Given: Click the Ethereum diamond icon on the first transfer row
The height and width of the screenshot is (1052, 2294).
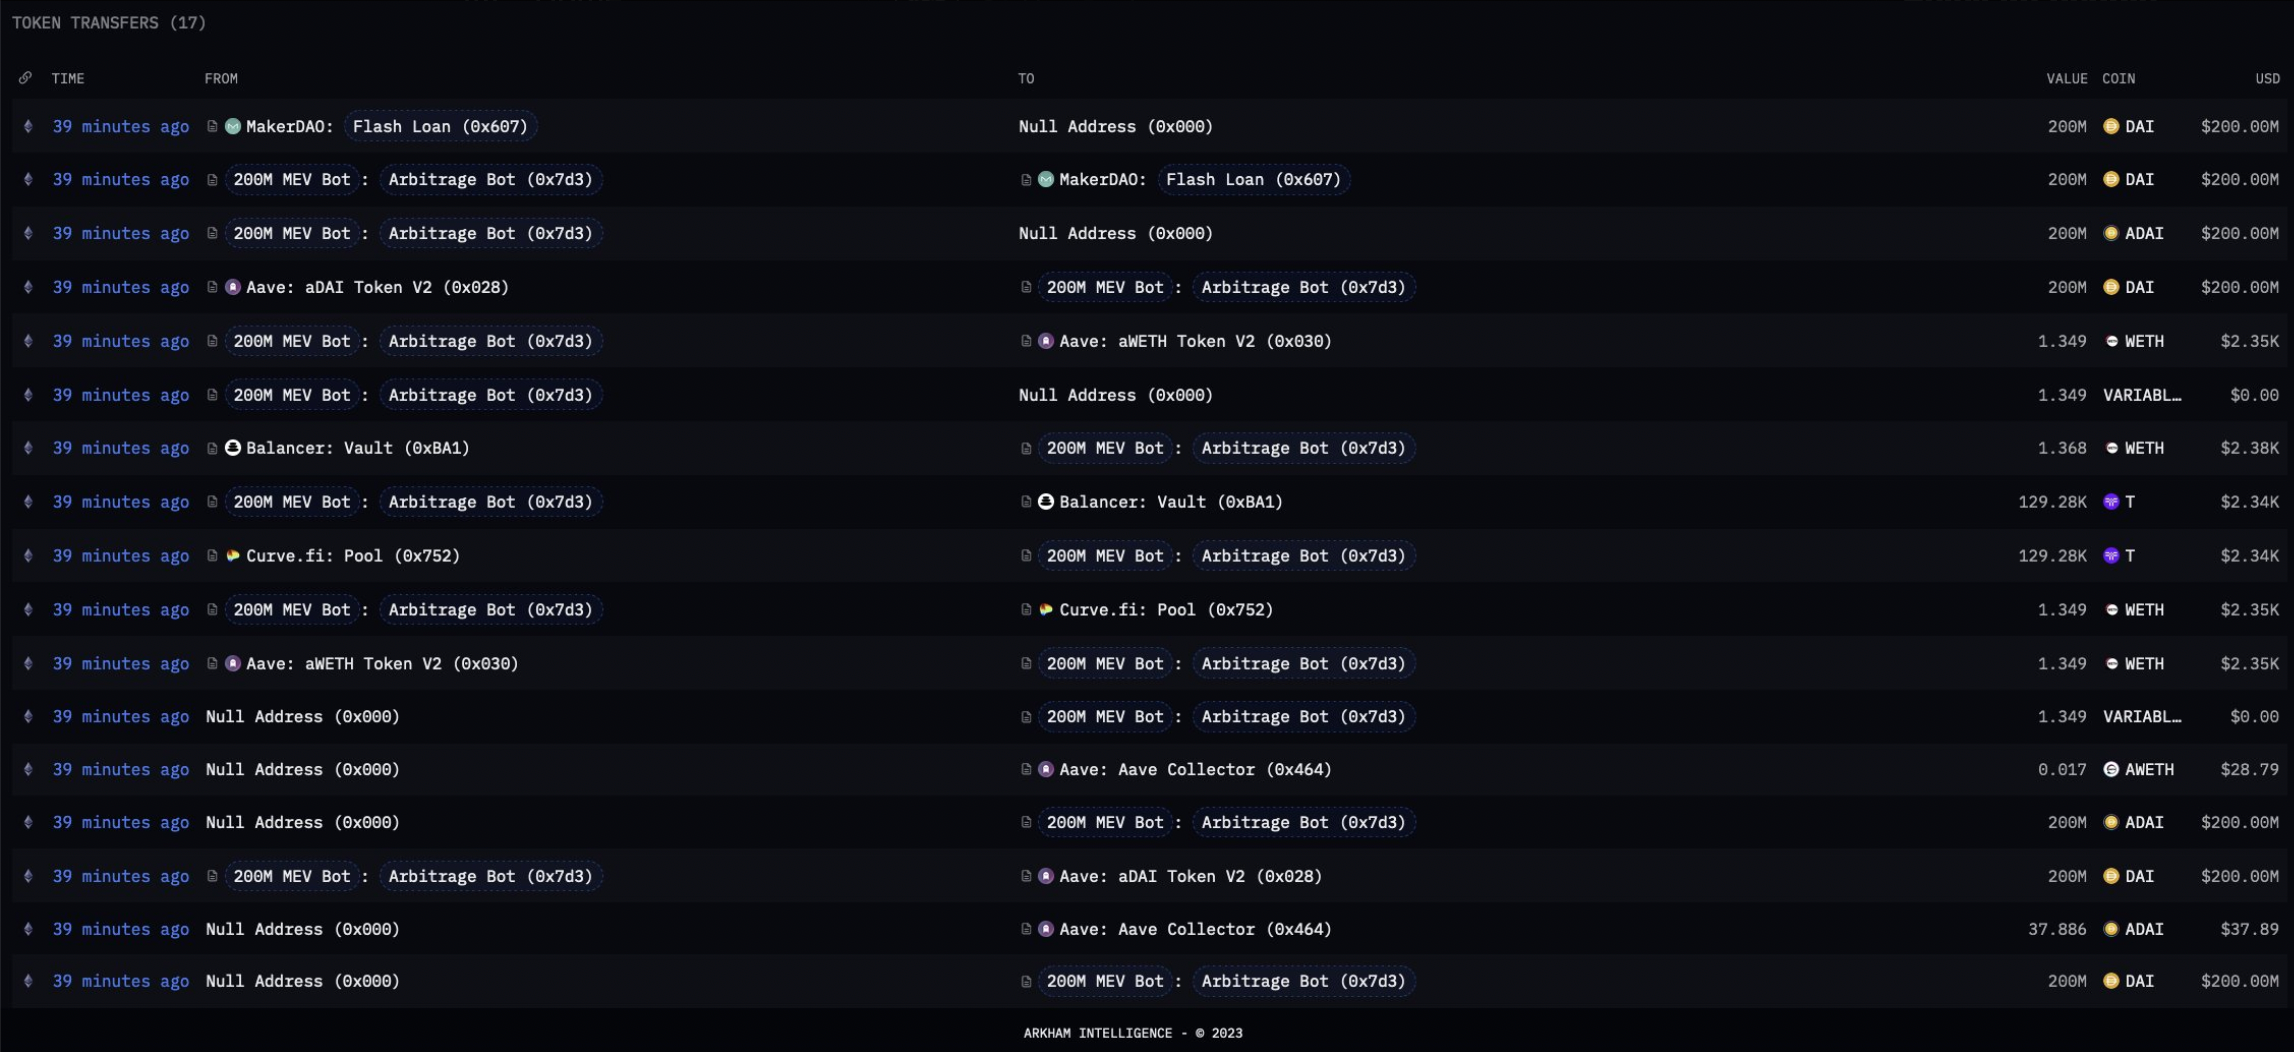Looking at the screenshot, I should pyautogui.click(x=28, y=126).
